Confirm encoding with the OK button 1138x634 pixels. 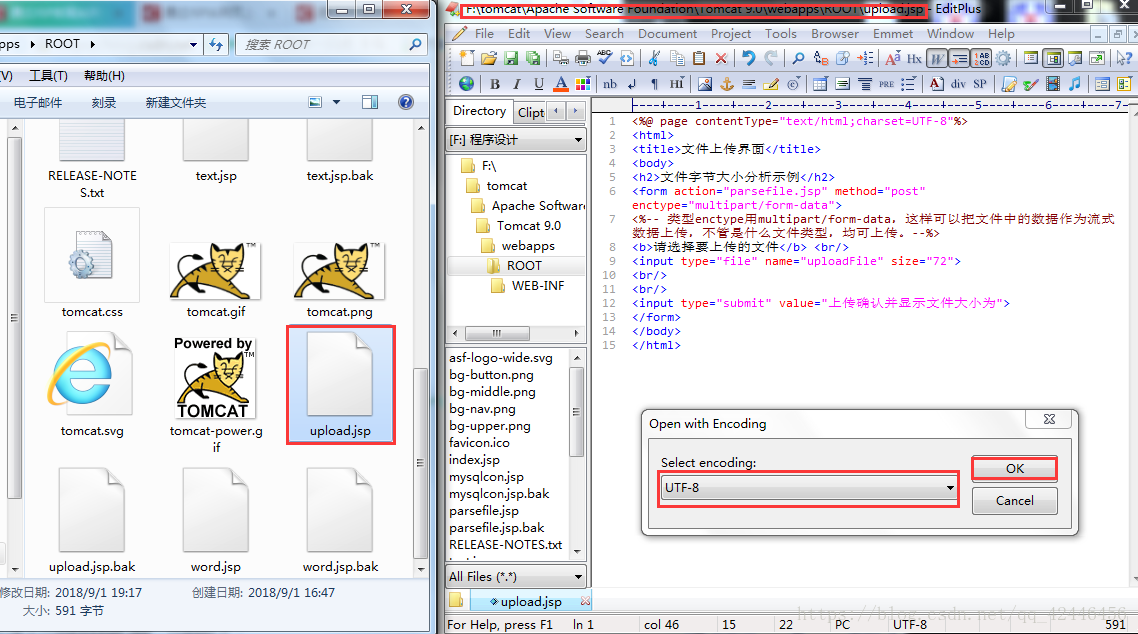click(x=1015, y=469)
